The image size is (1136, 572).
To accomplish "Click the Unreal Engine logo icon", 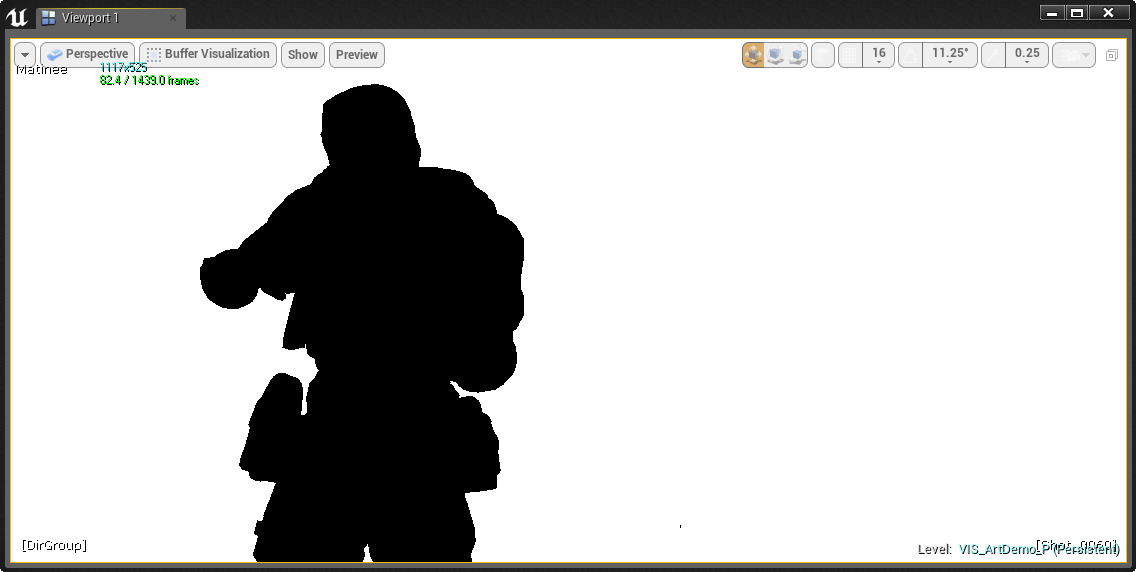I will click(x=17, y=17).
